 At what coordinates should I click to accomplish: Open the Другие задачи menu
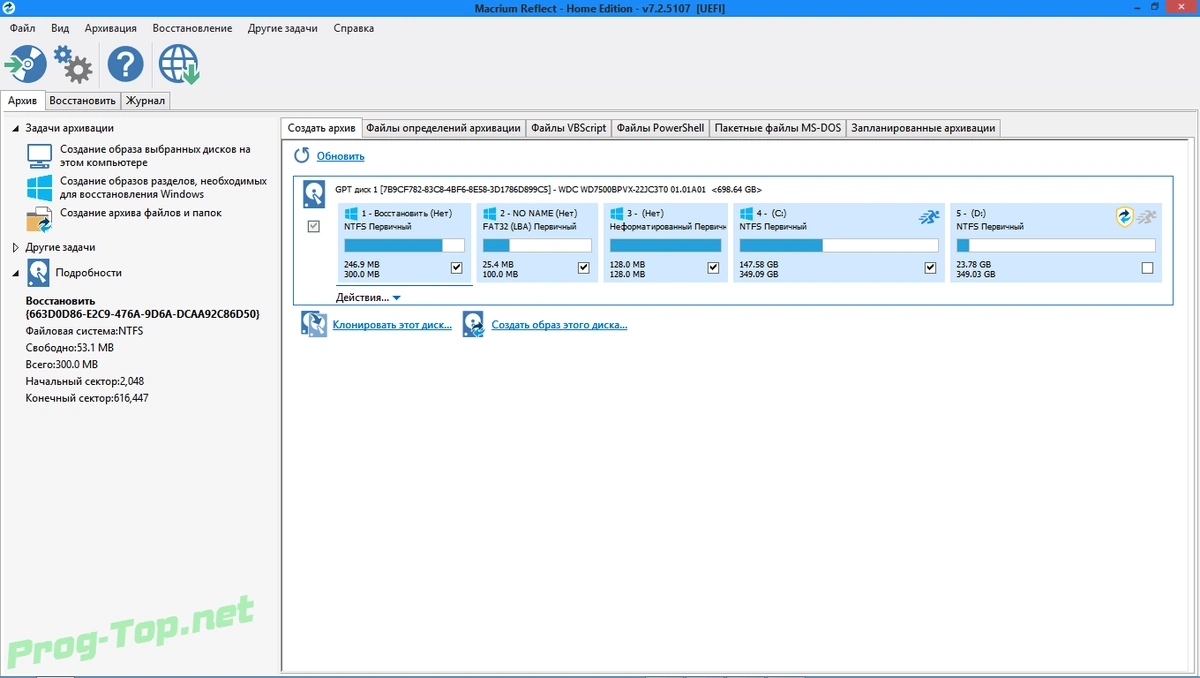(x=283, y=28)
